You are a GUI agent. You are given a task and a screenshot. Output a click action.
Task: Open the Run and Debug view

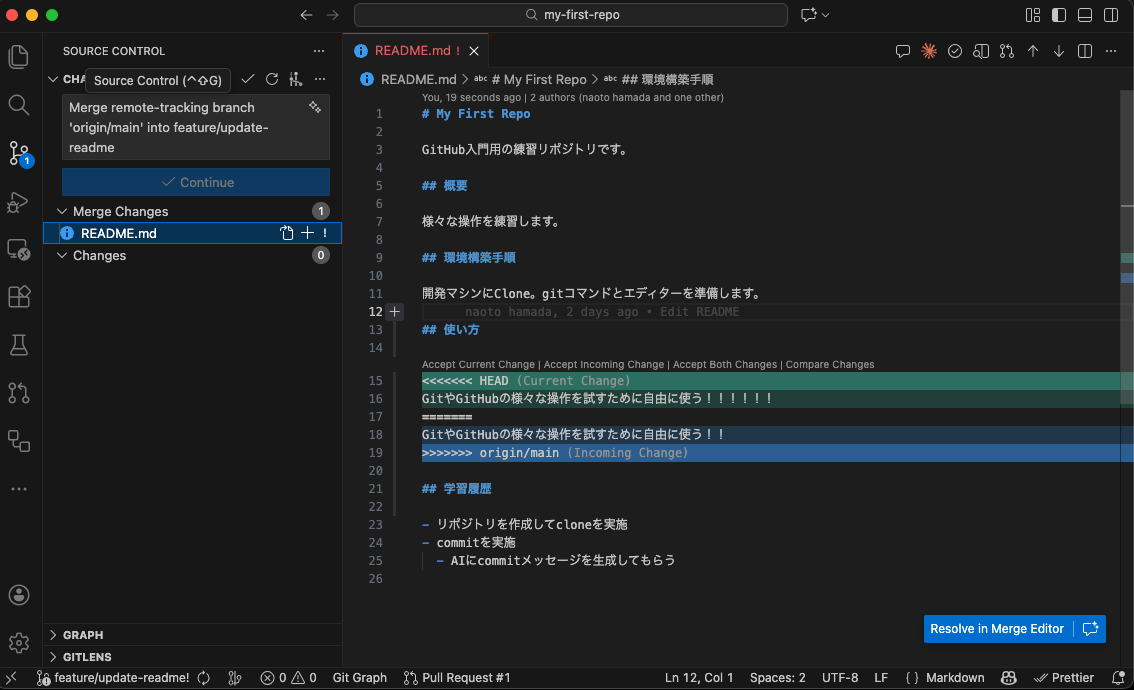(18, 203)
